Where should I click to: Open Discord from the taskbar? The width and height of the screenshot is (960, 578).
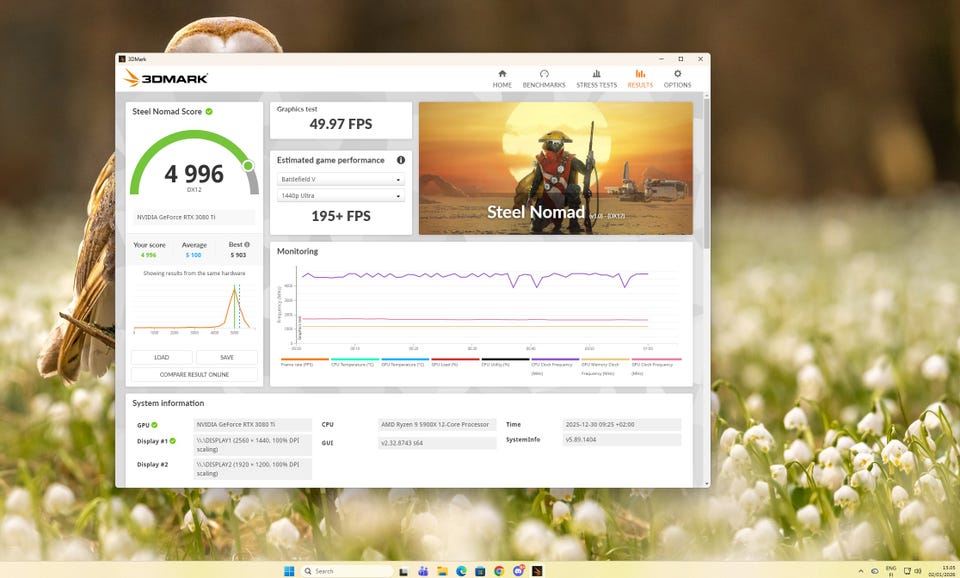click(x=519, y=571)
